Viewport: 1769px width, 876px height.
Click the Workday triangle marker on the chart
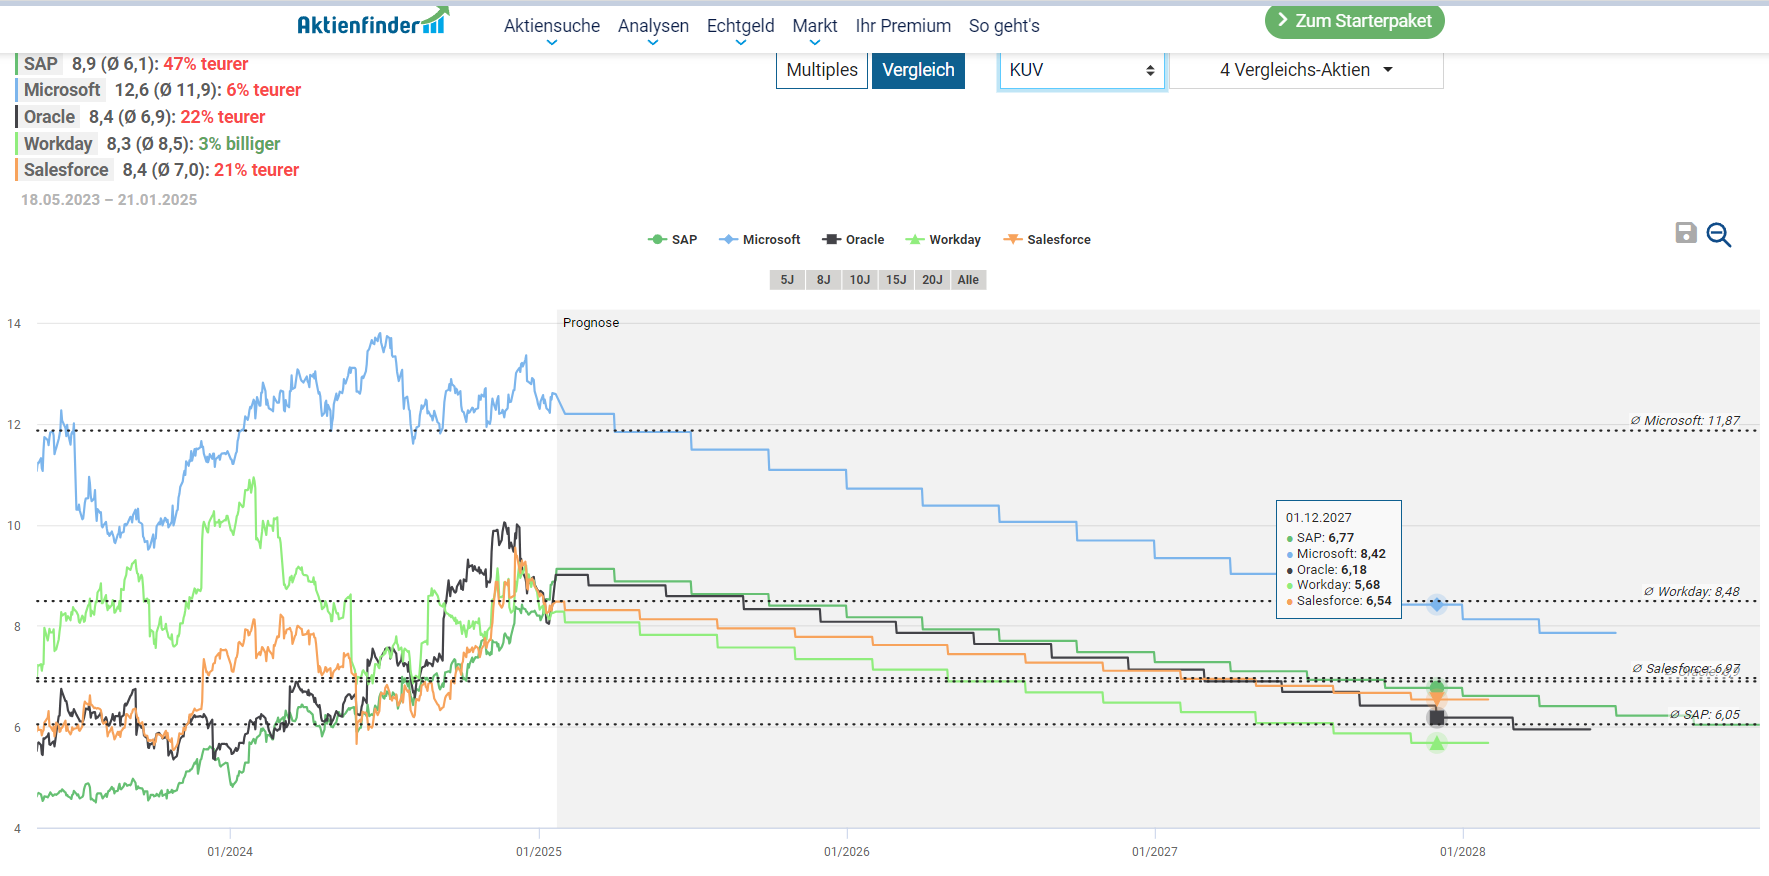tap(1437, 742)
